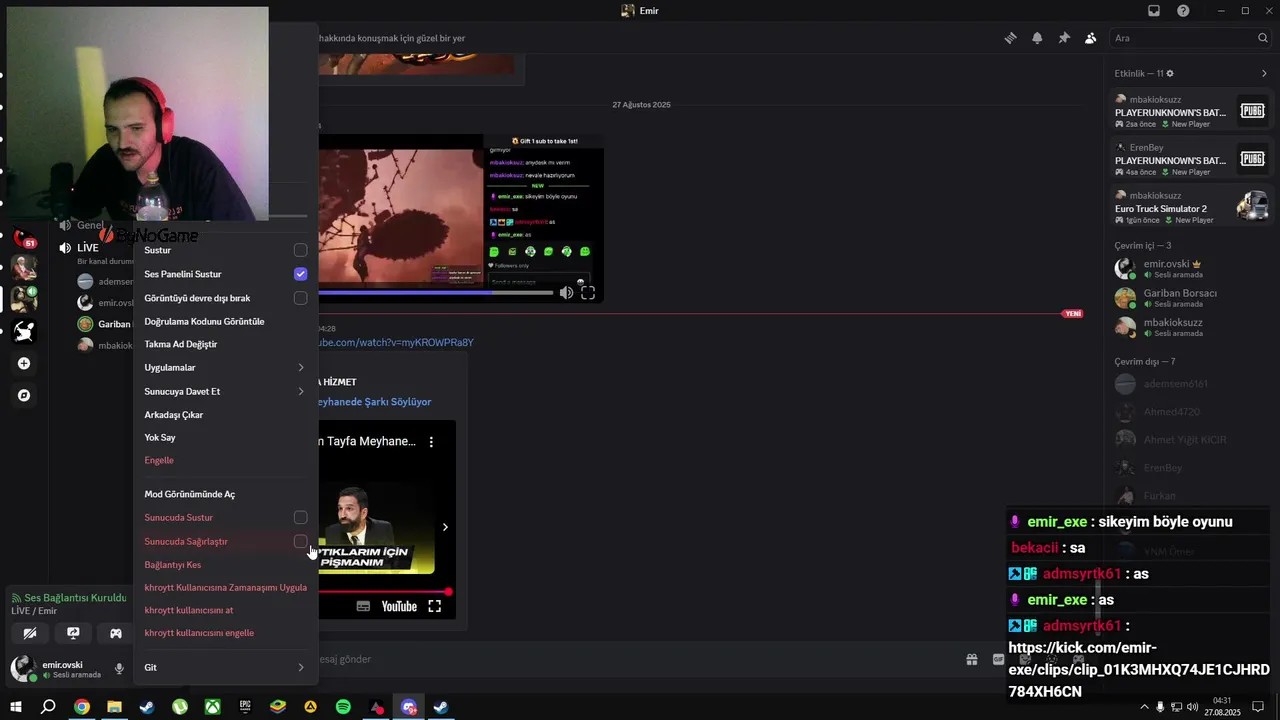Check the Sustur checkbox

click(300, 250)
